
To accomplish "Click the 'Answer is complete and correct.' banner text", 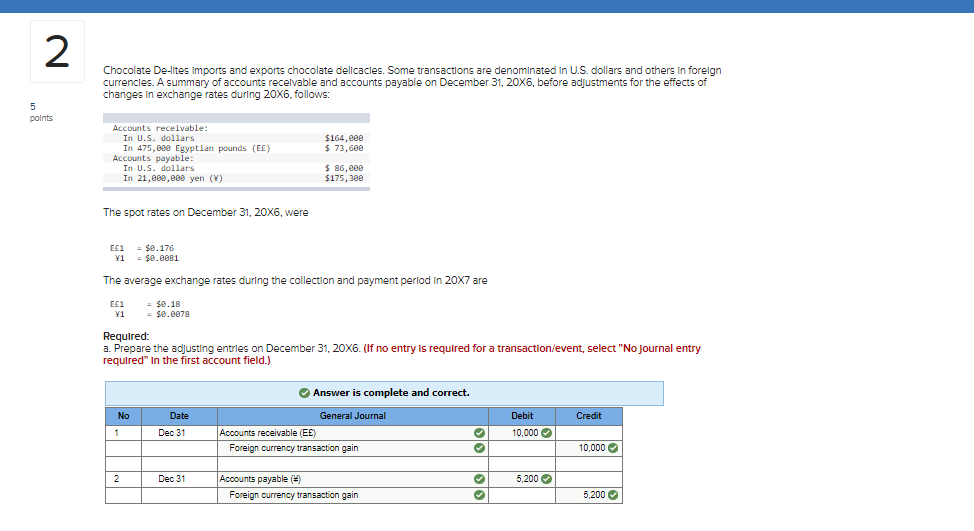I will coord(391,393).
